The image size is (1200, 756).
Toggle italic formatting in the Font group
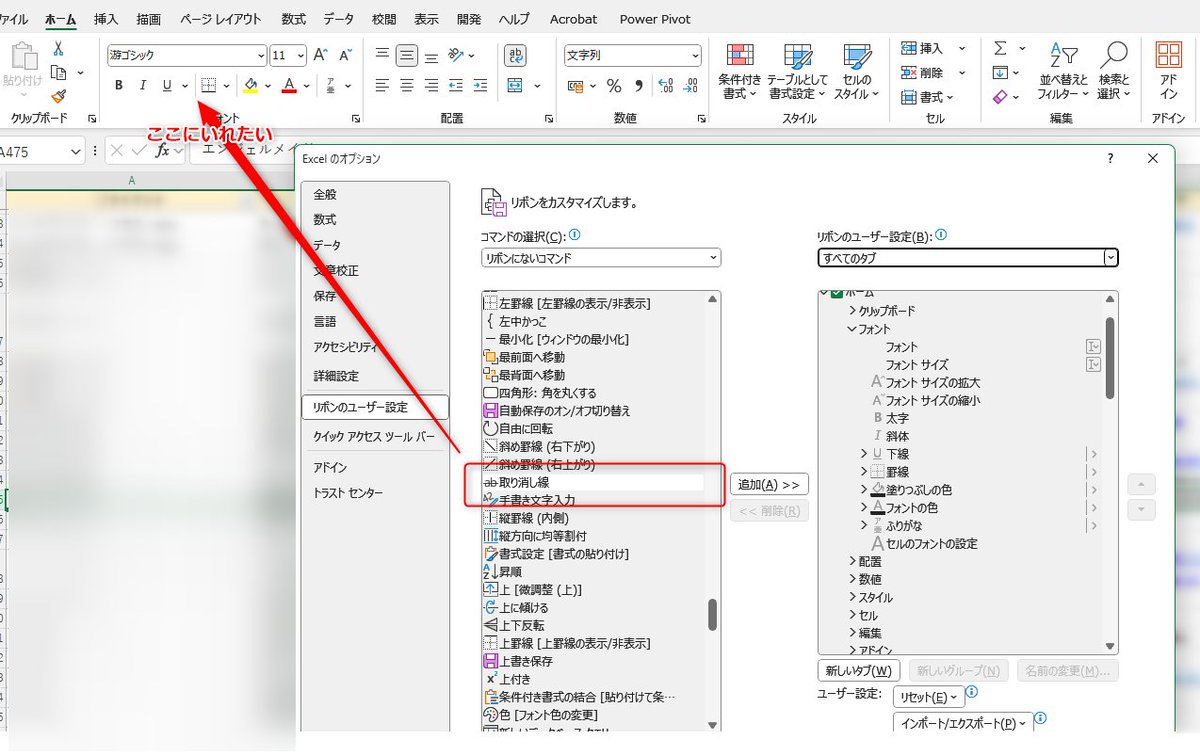coord(142,85)
